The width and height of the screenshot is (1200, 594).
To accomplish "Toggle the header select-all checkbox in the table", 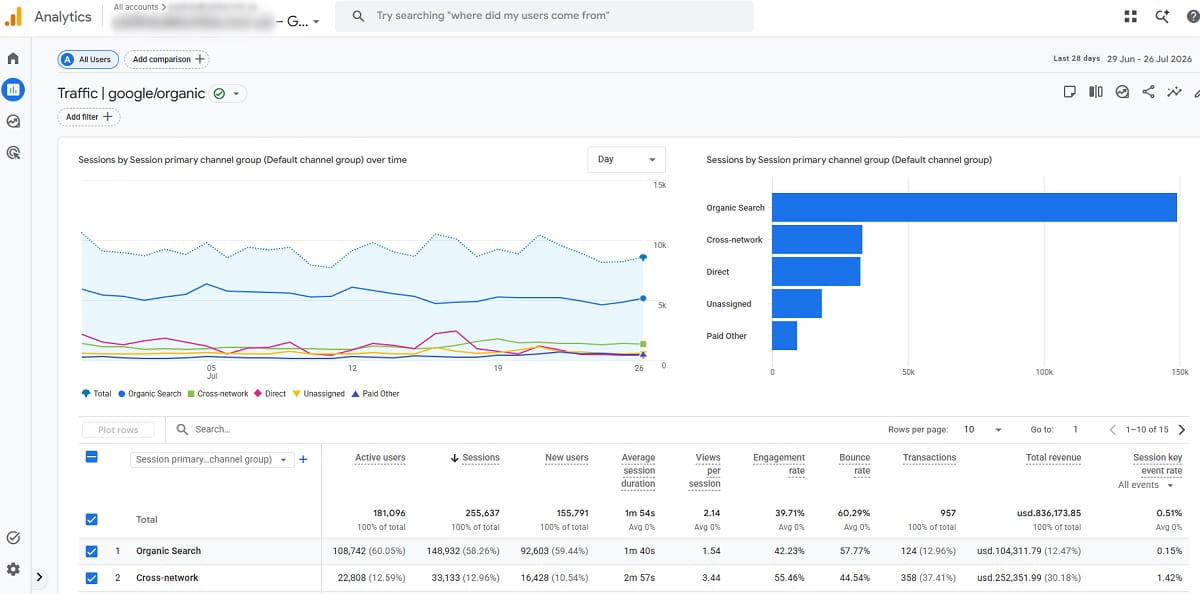I will pyautogui.click(x=91, y=457).
